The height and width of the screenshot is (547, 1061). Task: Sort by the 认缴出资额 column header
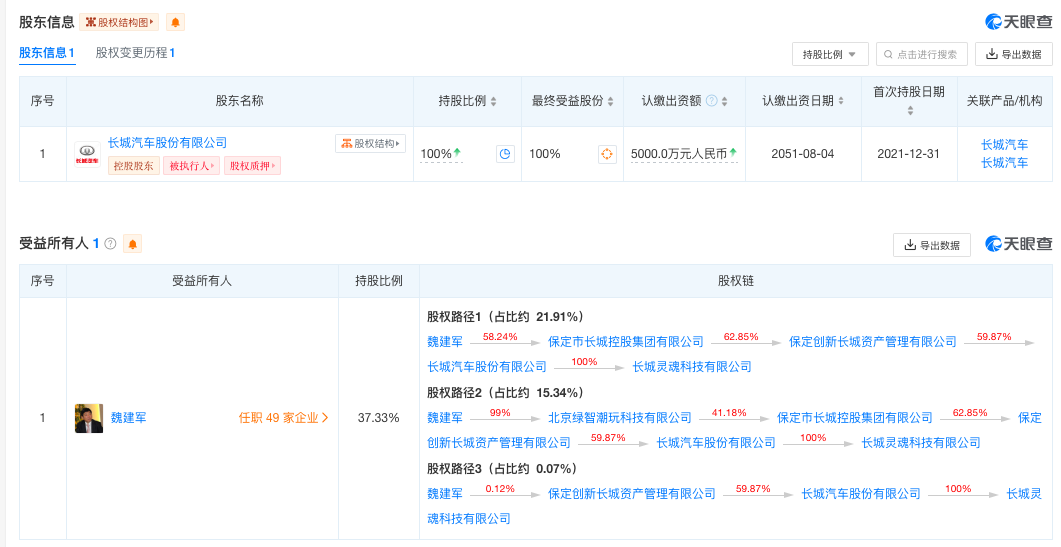(x=725, y=102)
